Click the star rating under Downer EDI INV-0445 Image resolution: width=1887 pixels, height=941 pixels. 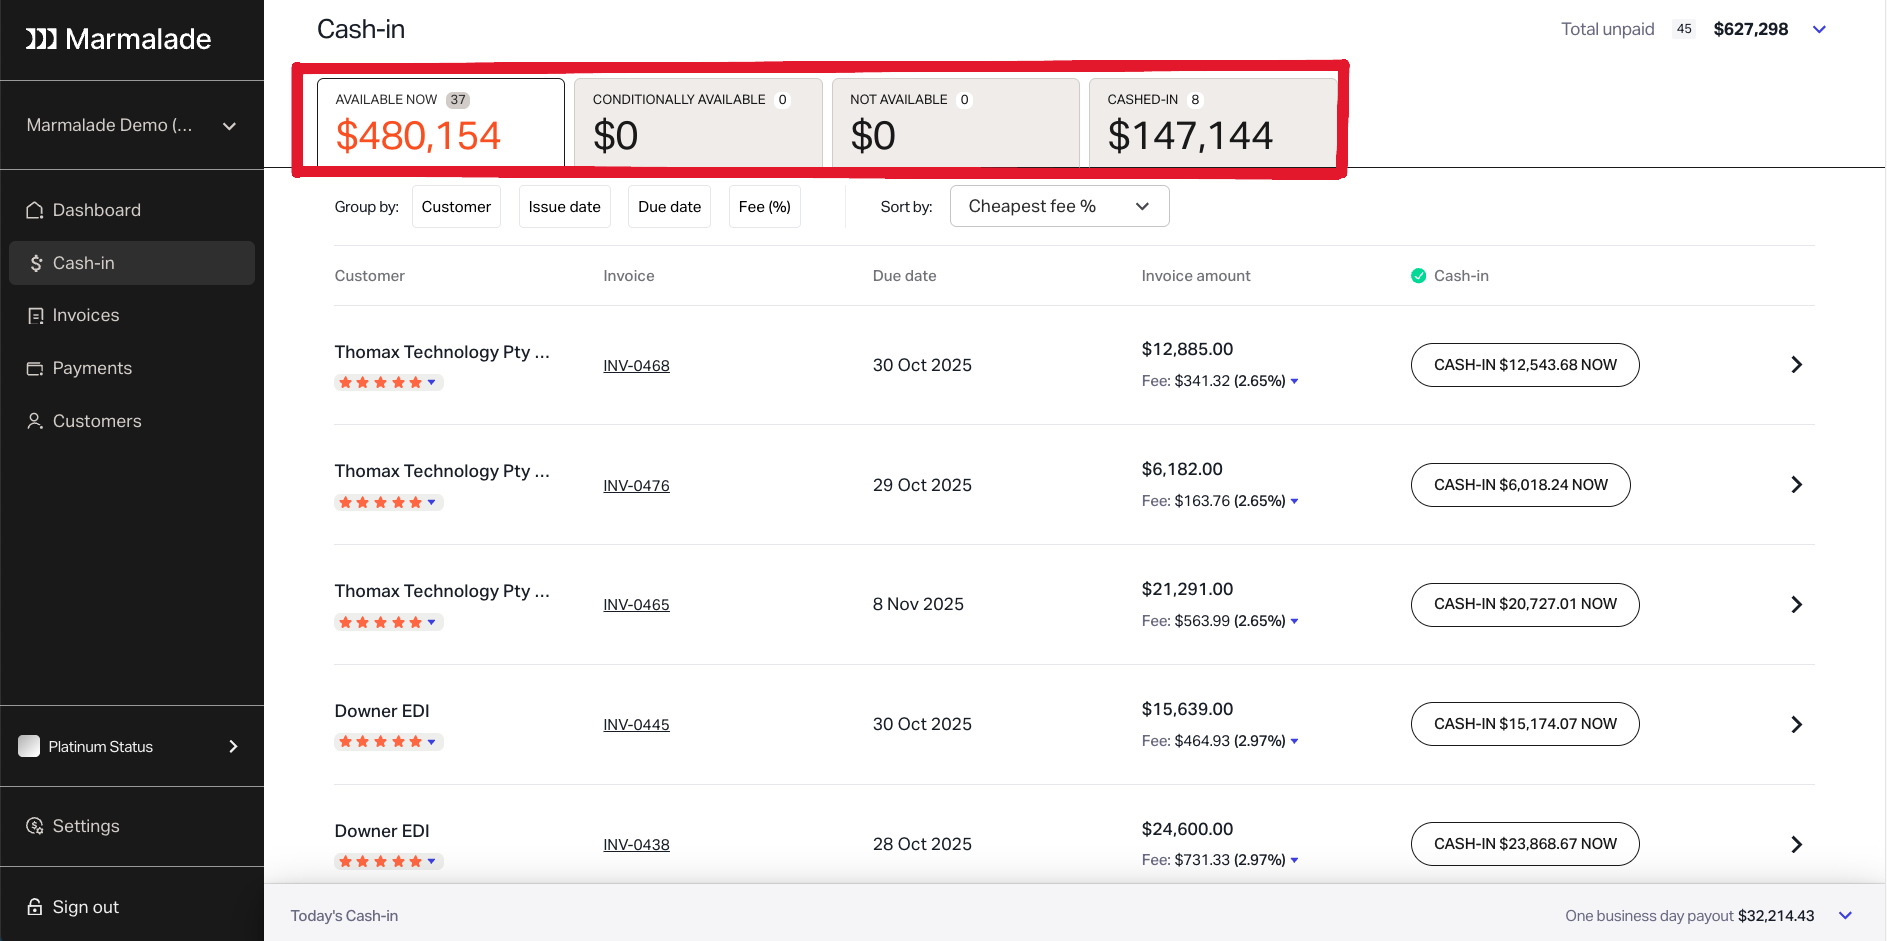pyautogui.click(x=387, y=742)
